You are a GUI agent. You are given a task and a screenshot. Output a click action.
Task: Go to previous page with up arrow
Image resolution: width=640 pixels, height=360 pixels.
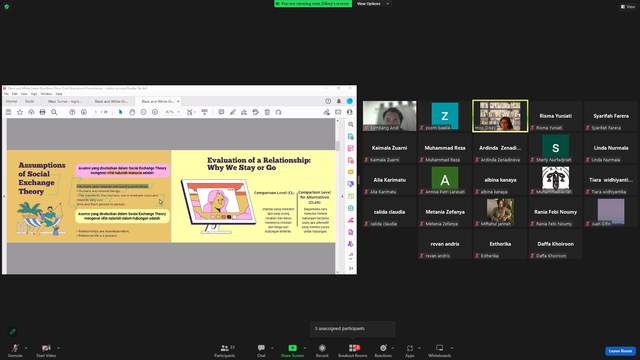click(72, 112)
